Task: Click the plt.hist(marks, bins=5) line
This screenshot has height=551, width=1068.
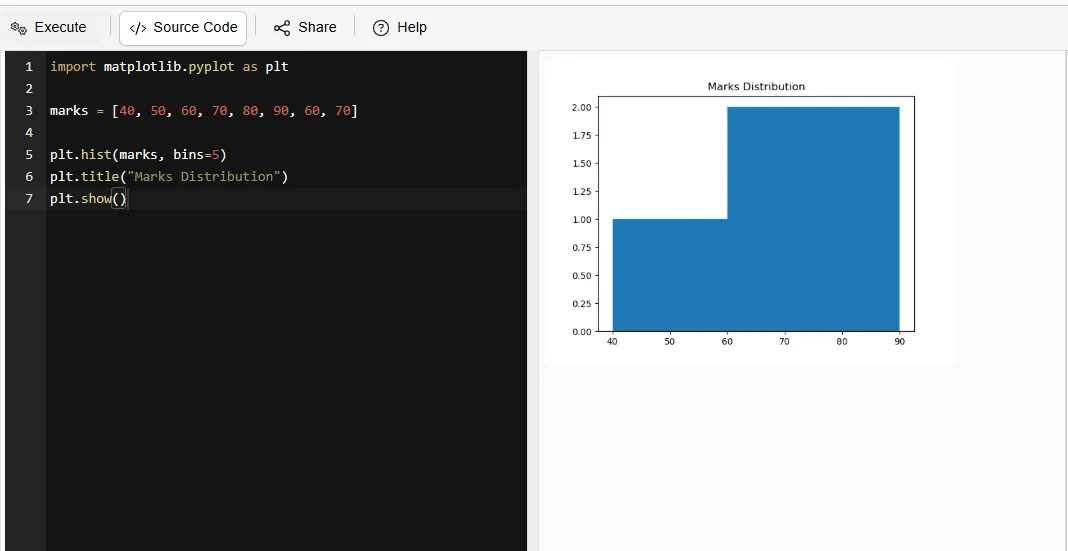Action: click(138, 155)
